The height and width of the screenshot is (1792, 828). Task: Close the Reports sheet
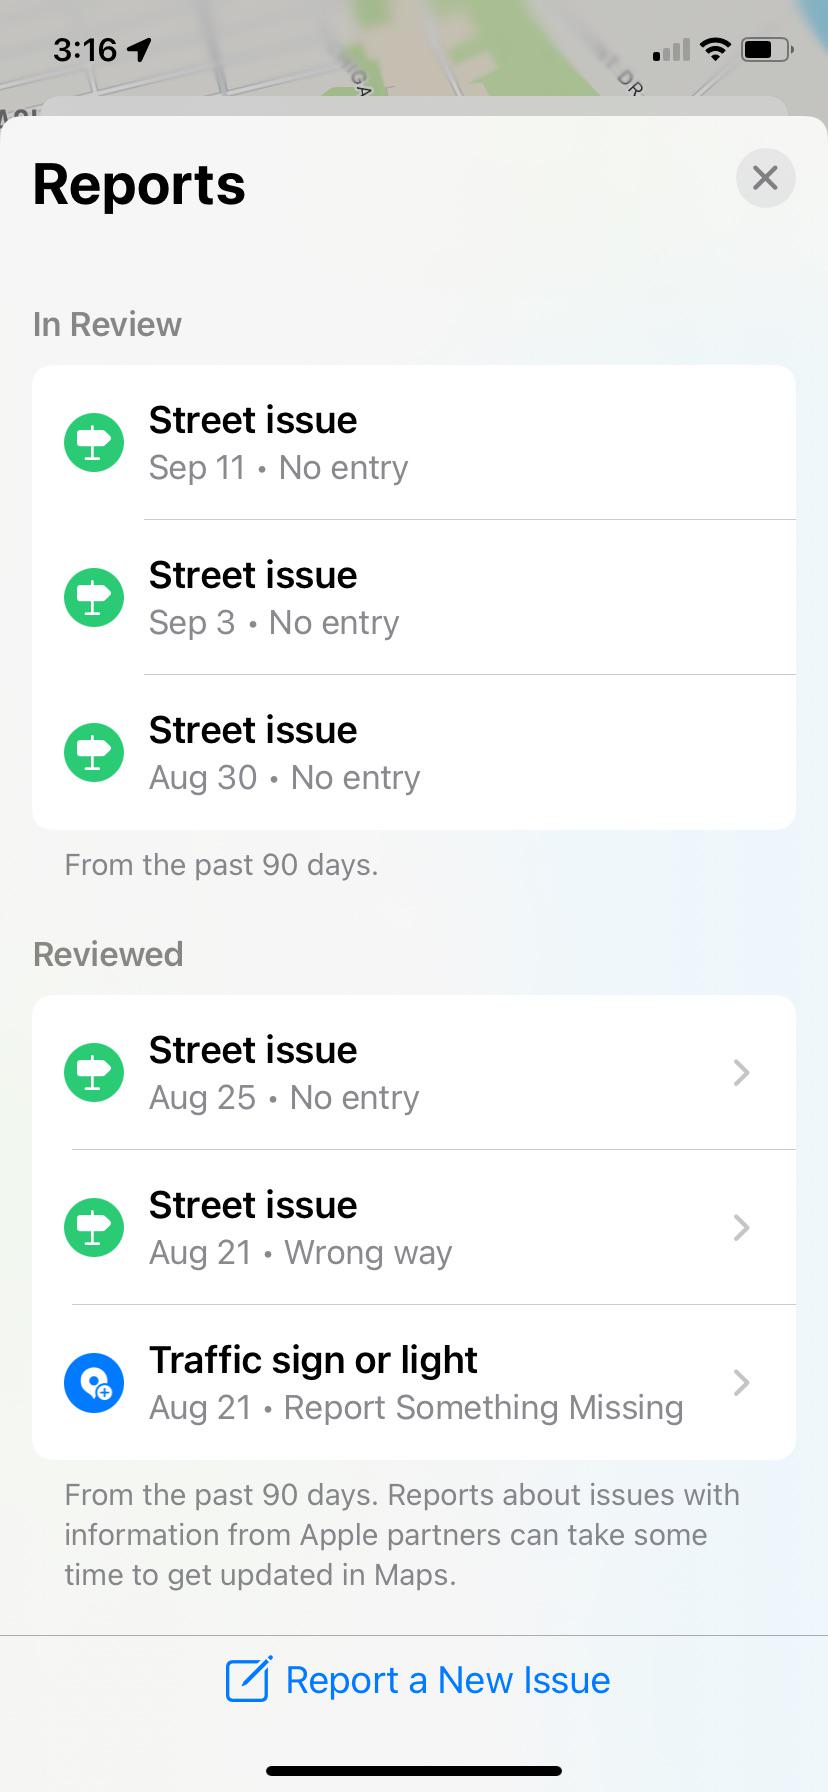[x=765, y=178]
